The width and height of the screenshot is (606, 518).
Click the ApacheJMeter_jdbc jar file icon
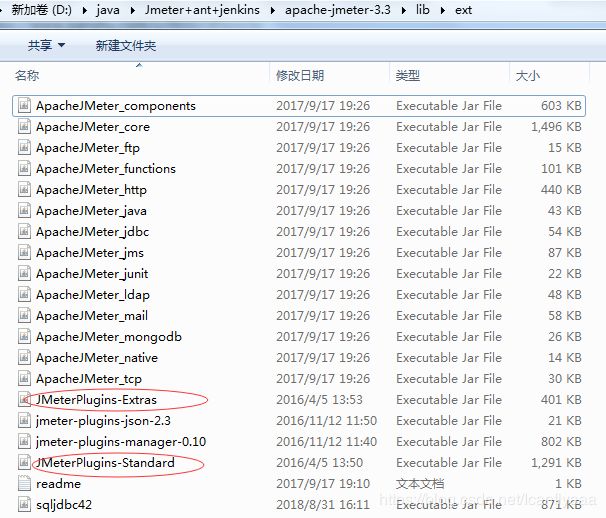pos(24,231)
